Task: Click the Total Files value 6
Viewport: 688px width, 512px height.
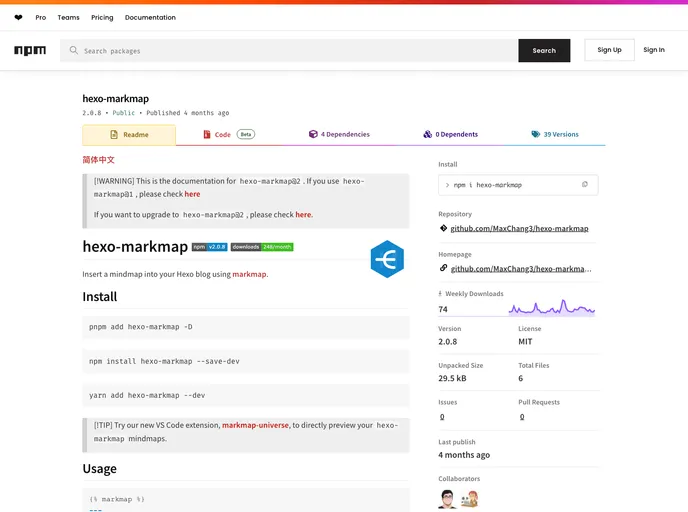Action: (x=520, y=378)
